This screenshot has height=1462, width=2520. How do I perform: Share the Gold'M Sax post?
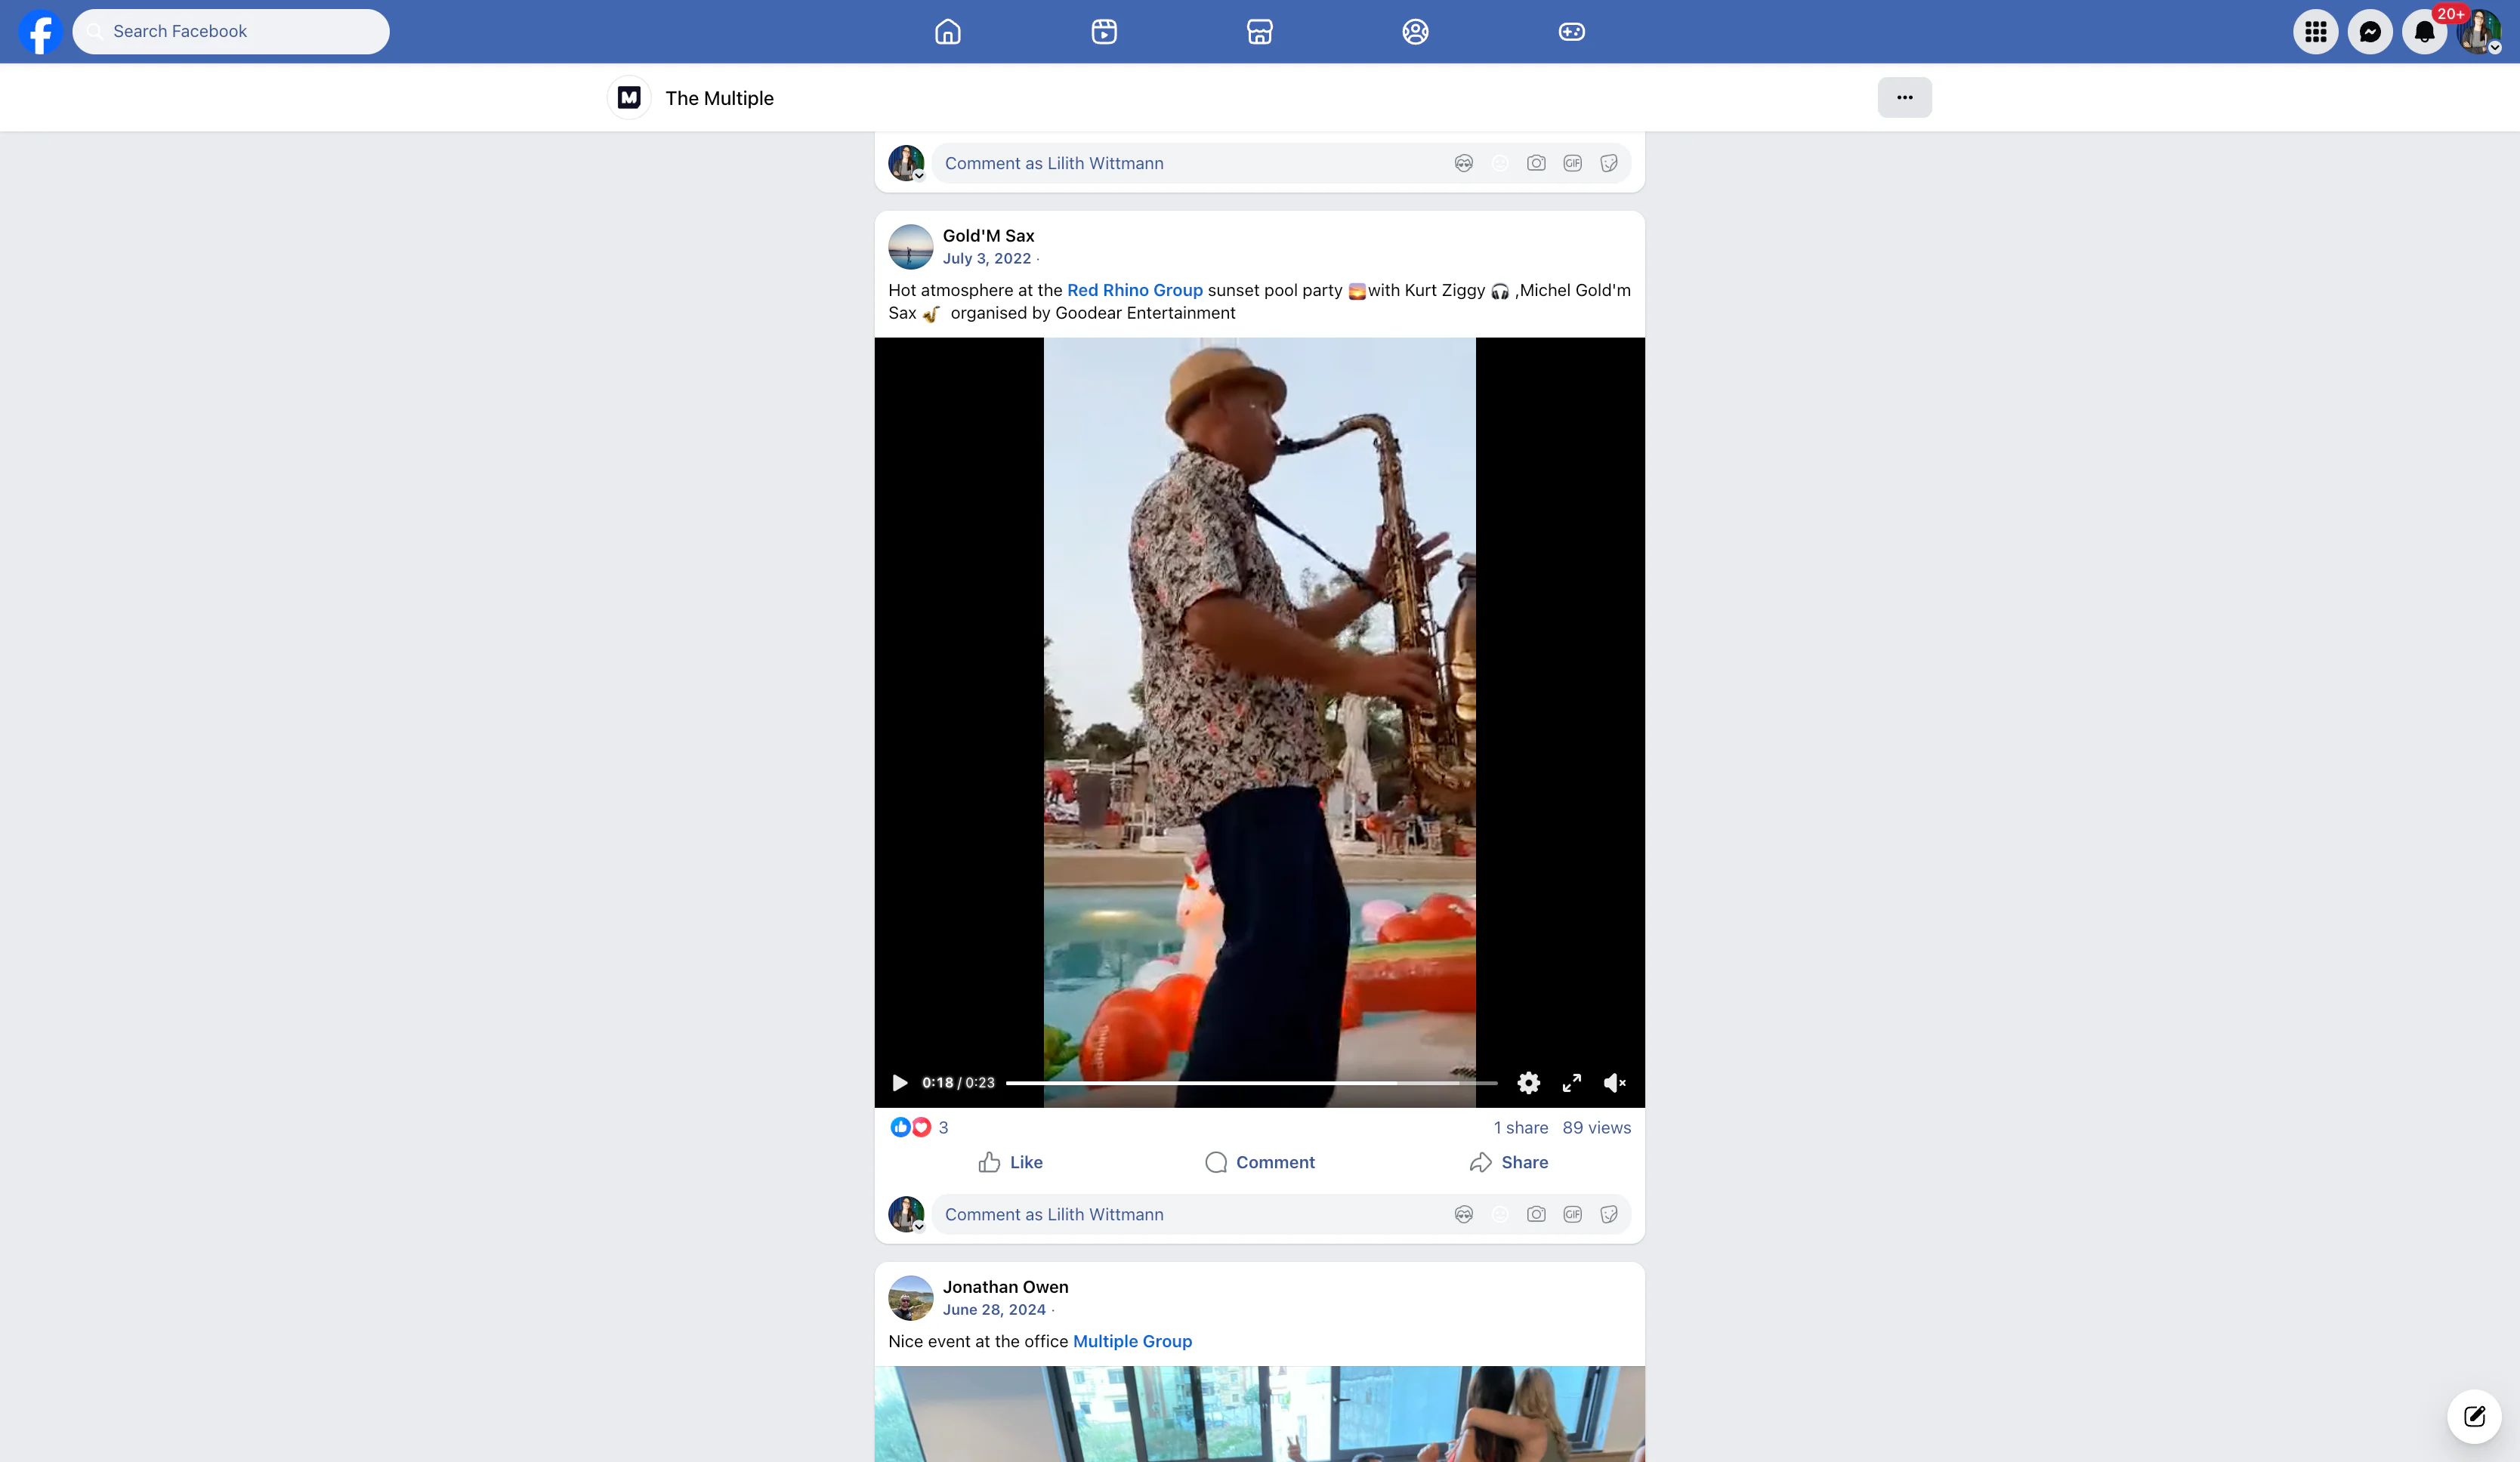pos(1508,1162)
